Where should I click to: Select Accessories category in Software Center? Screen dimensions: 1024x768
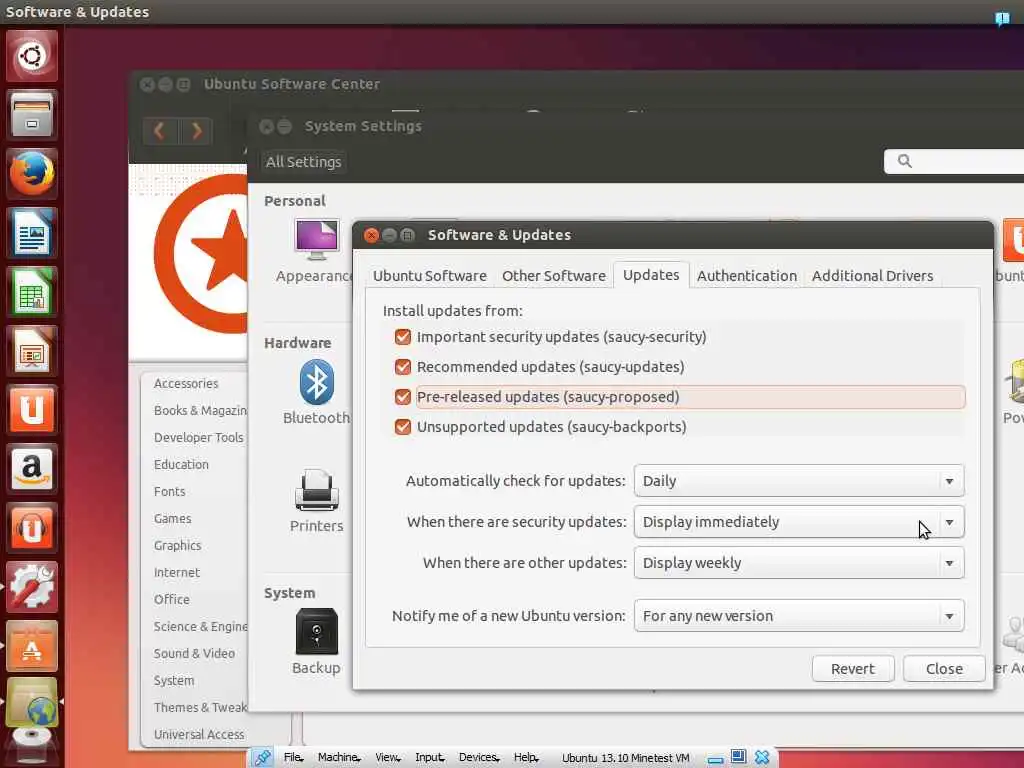pyautogui.click(x=186, y=383)
